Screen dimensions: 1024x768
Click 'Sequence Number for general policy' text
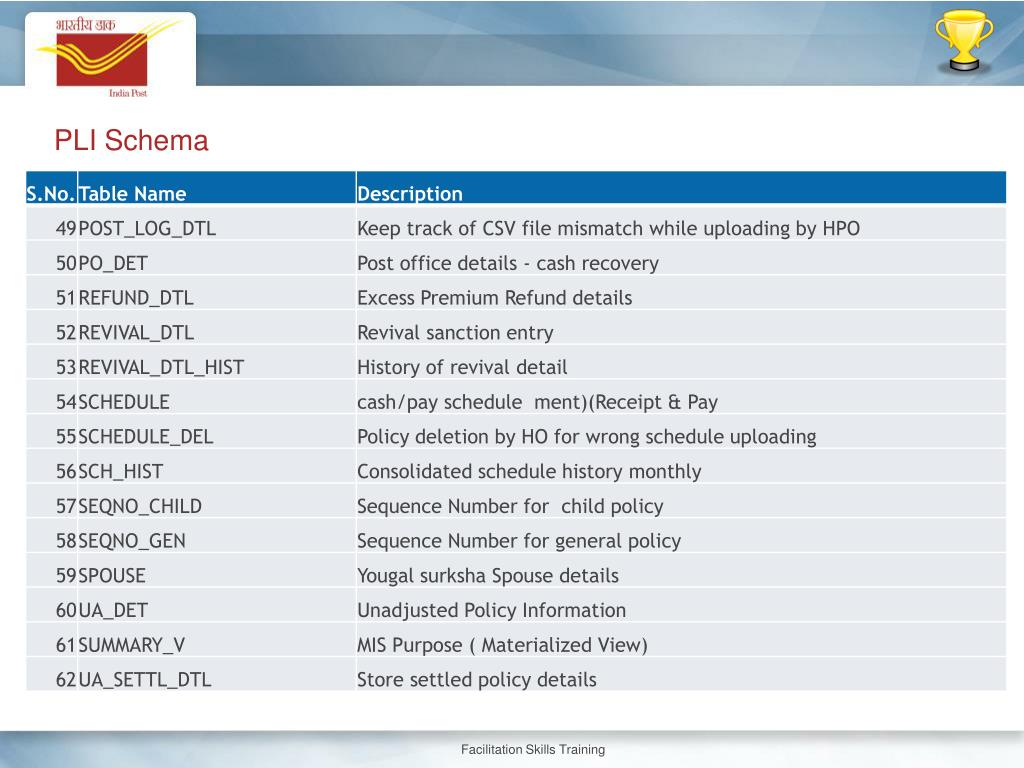(x=519, y=540)
